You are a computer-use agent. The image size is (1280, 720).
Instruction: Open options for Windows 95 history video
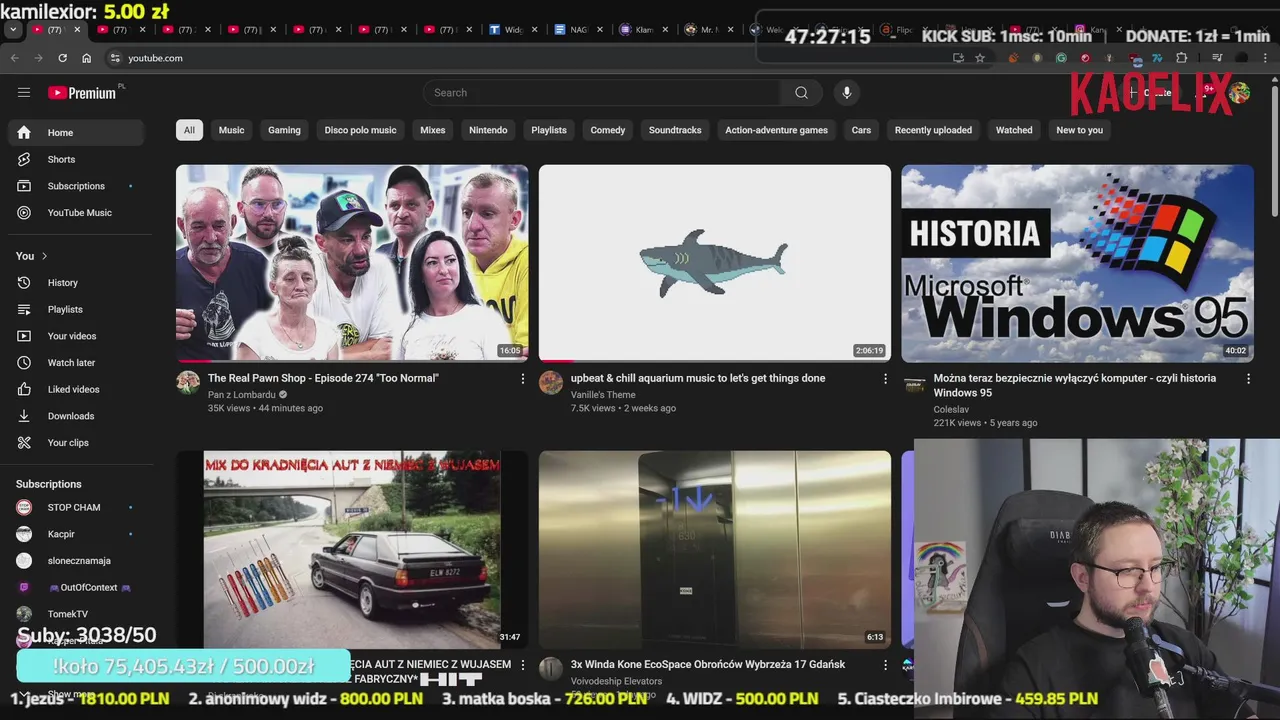(x=1248, y=379)
